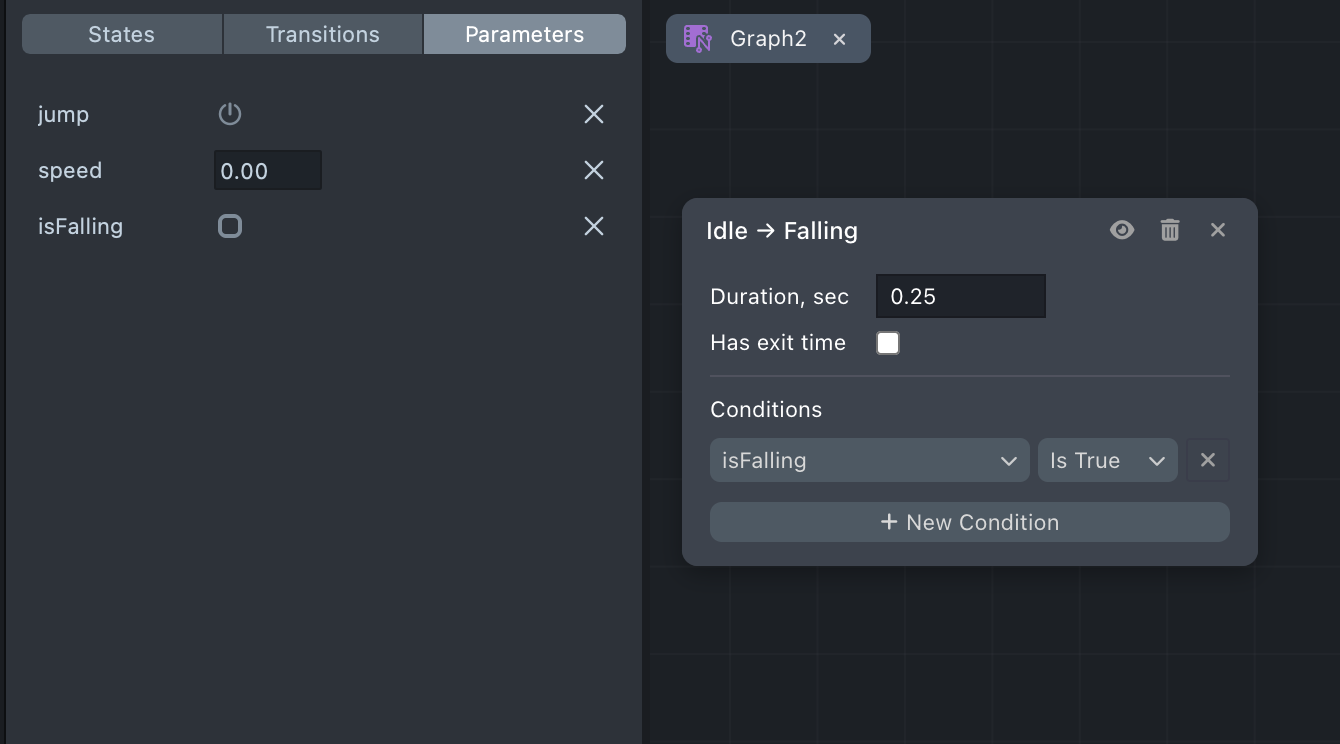
Task: Select the Parameters tab
Action: tap(524, 34)
